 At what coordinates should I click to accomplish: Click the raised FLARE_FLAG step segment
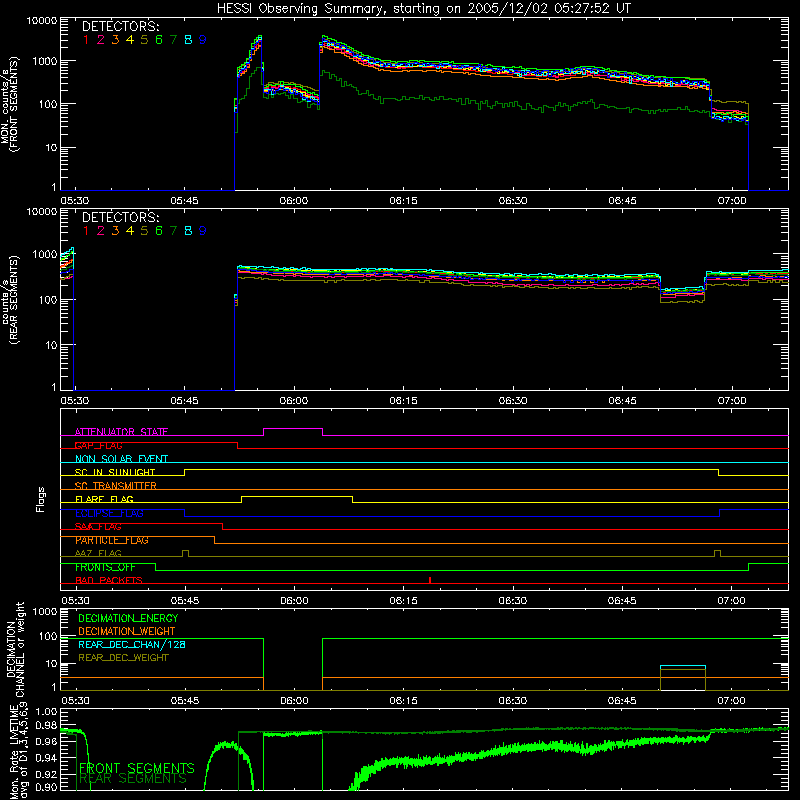point(297,496)
